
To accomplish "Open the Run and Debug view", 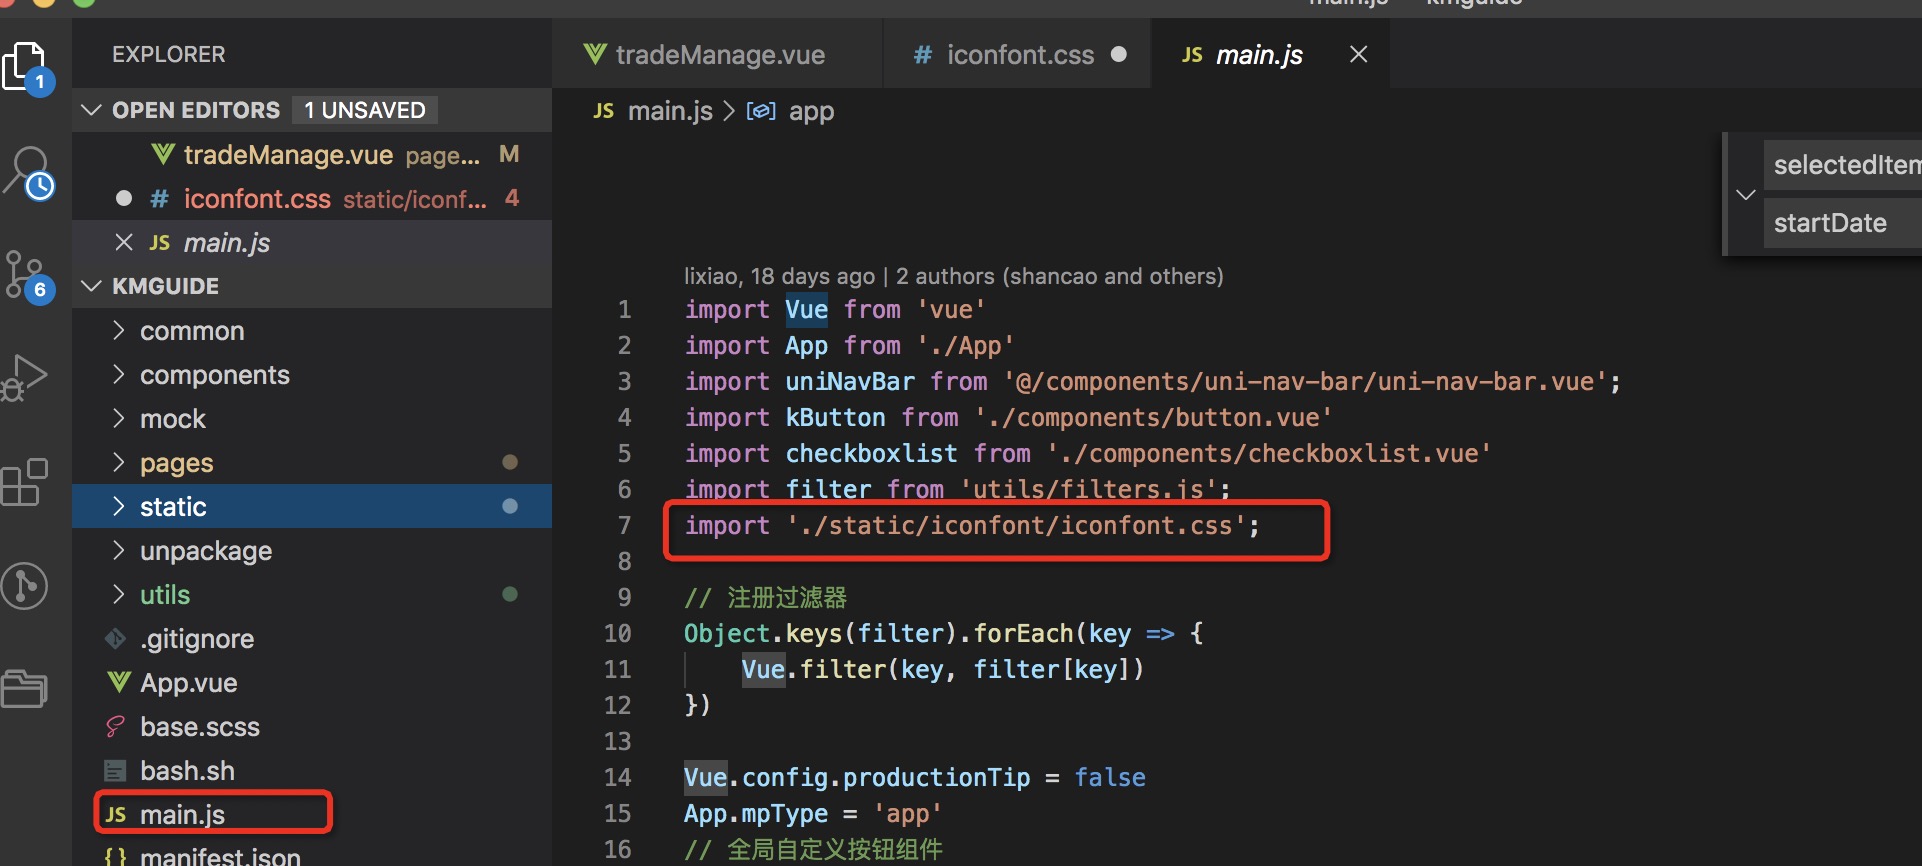I will point(25,378).
